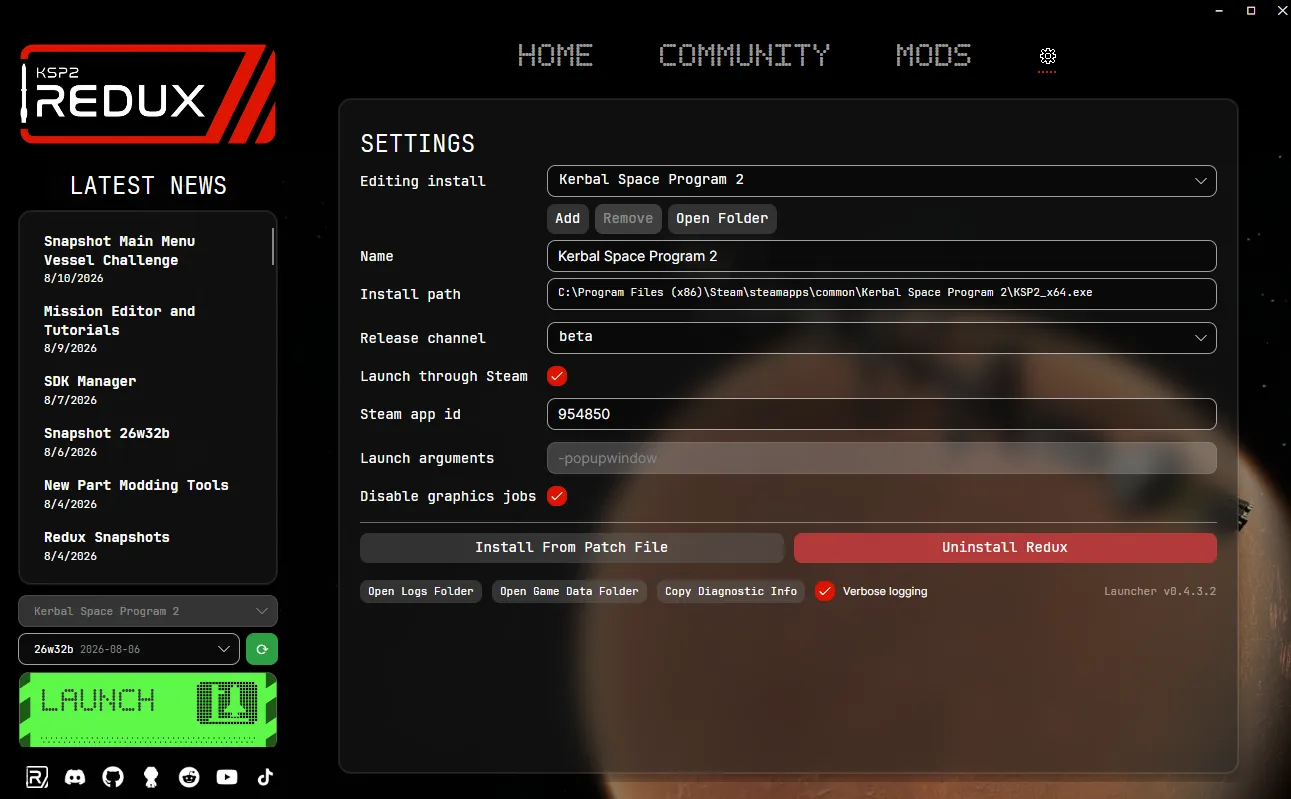Open the TikTok icon link

tap(265, 777)
